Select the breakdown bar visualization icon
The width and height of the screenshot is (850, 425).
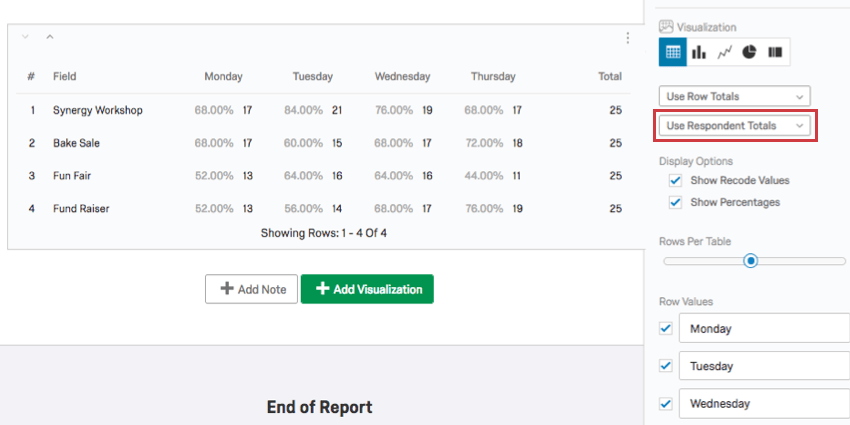pos(774,52)
